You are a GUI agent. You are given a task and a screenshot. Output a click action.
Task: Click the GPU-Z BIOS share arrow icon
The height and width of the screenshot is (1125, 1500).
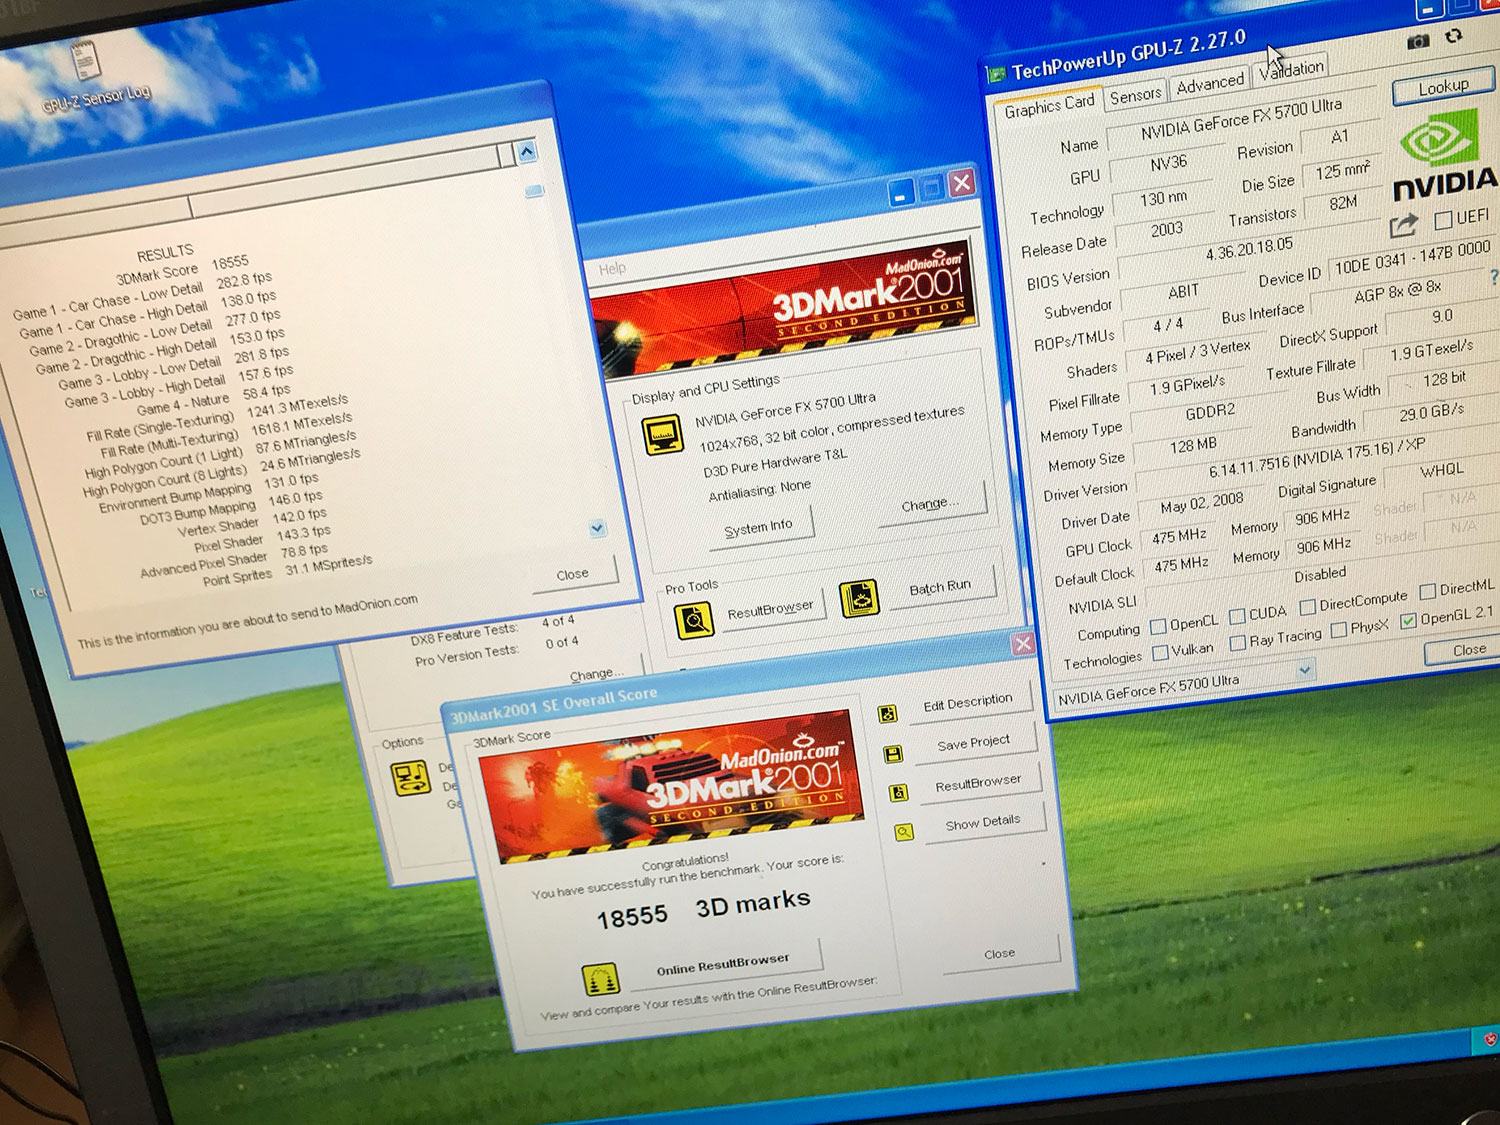click(1404, 226)
